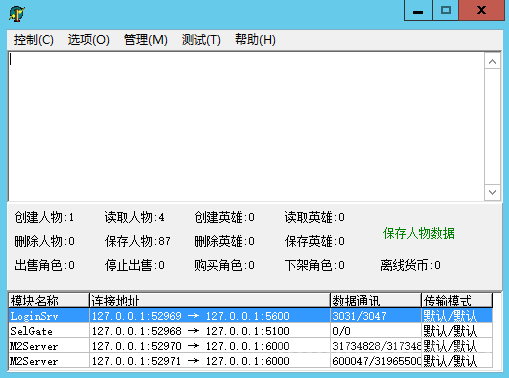Click the 读取英雄:0 counter
The image size is (509, 378).
[x=315, y=217]
